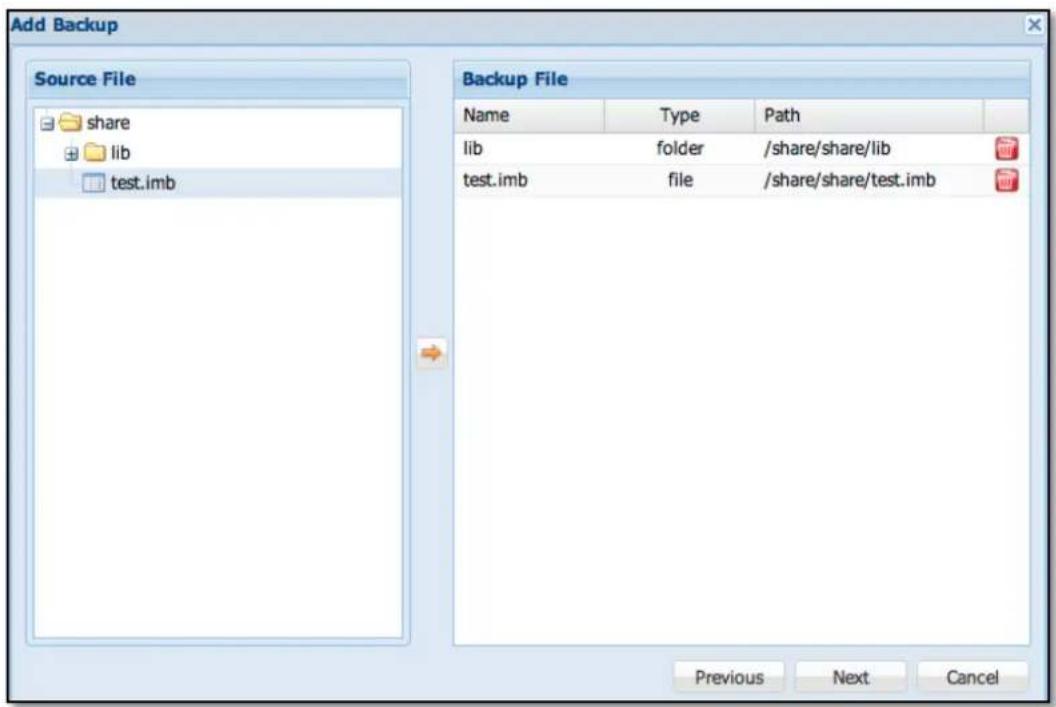Sort by the Type column header
The height and width of the screenshot is (707, 1056).
click(680, 115)
